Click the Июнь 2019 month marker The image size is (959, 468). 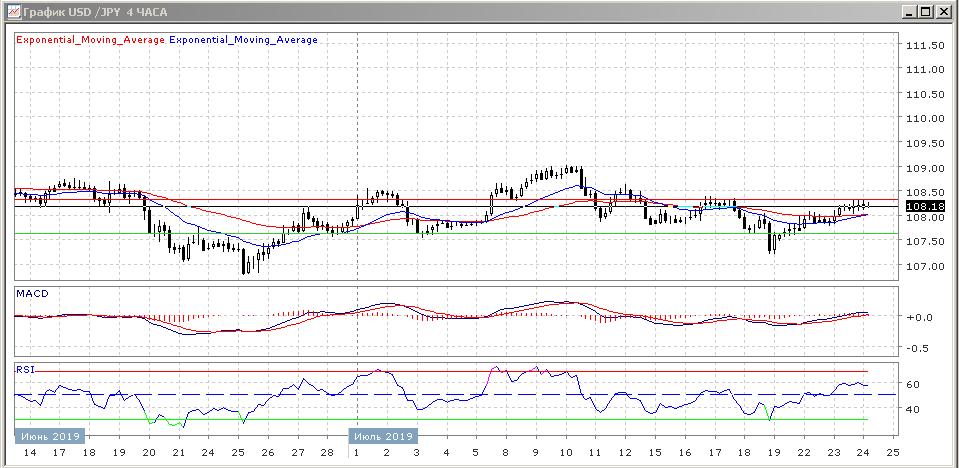50,437
